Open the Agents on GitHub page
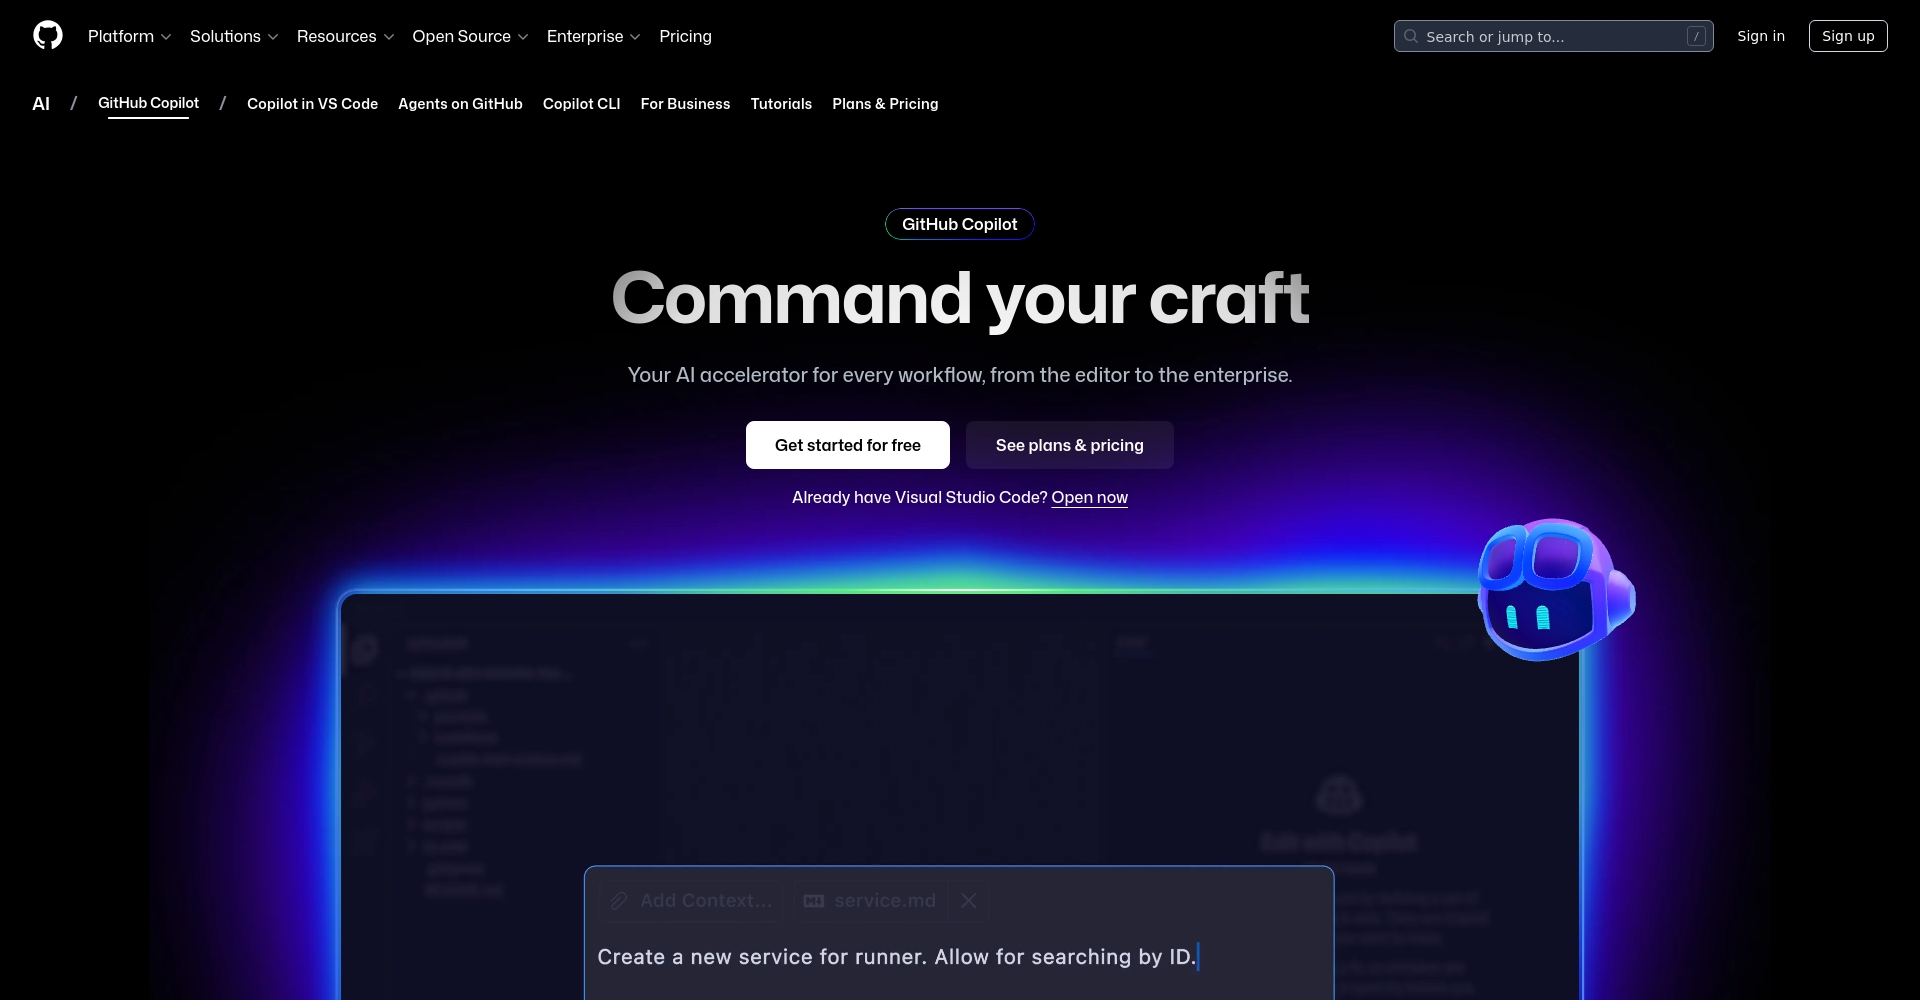Viewport: 1920px width, 1000px height. point(459,104)
